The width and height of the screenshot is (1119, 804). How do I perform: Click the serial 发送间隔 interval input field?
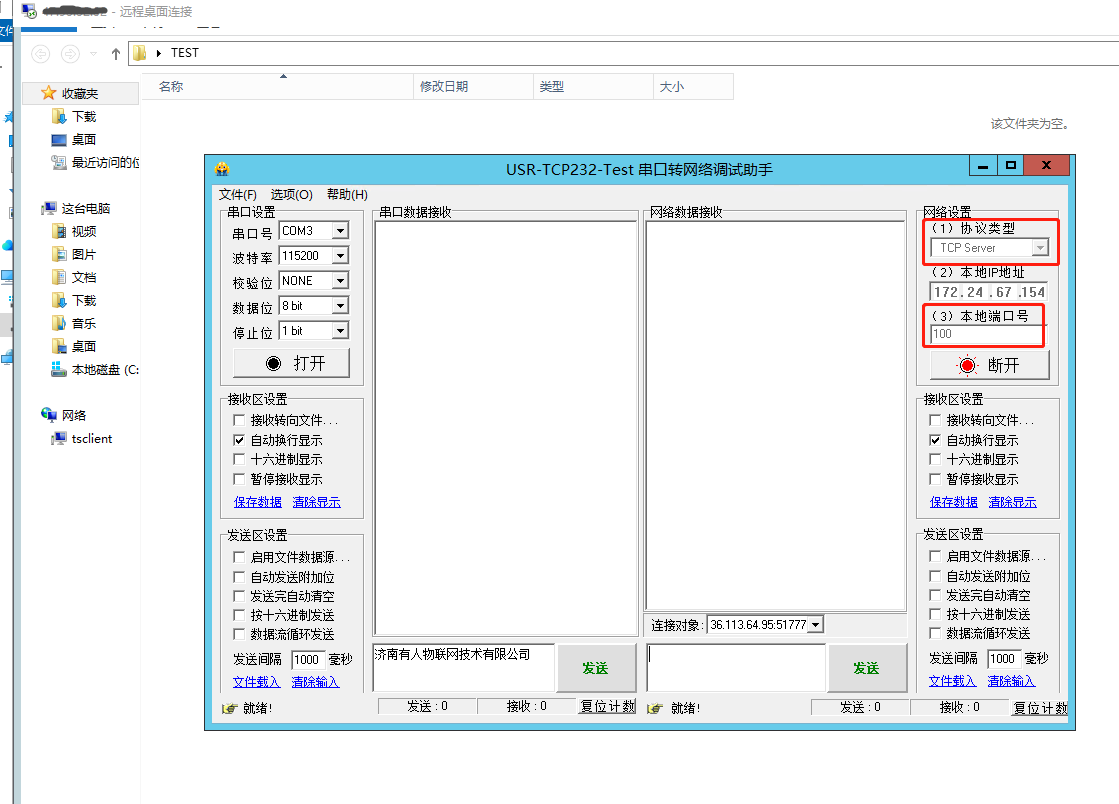[307, 660]
